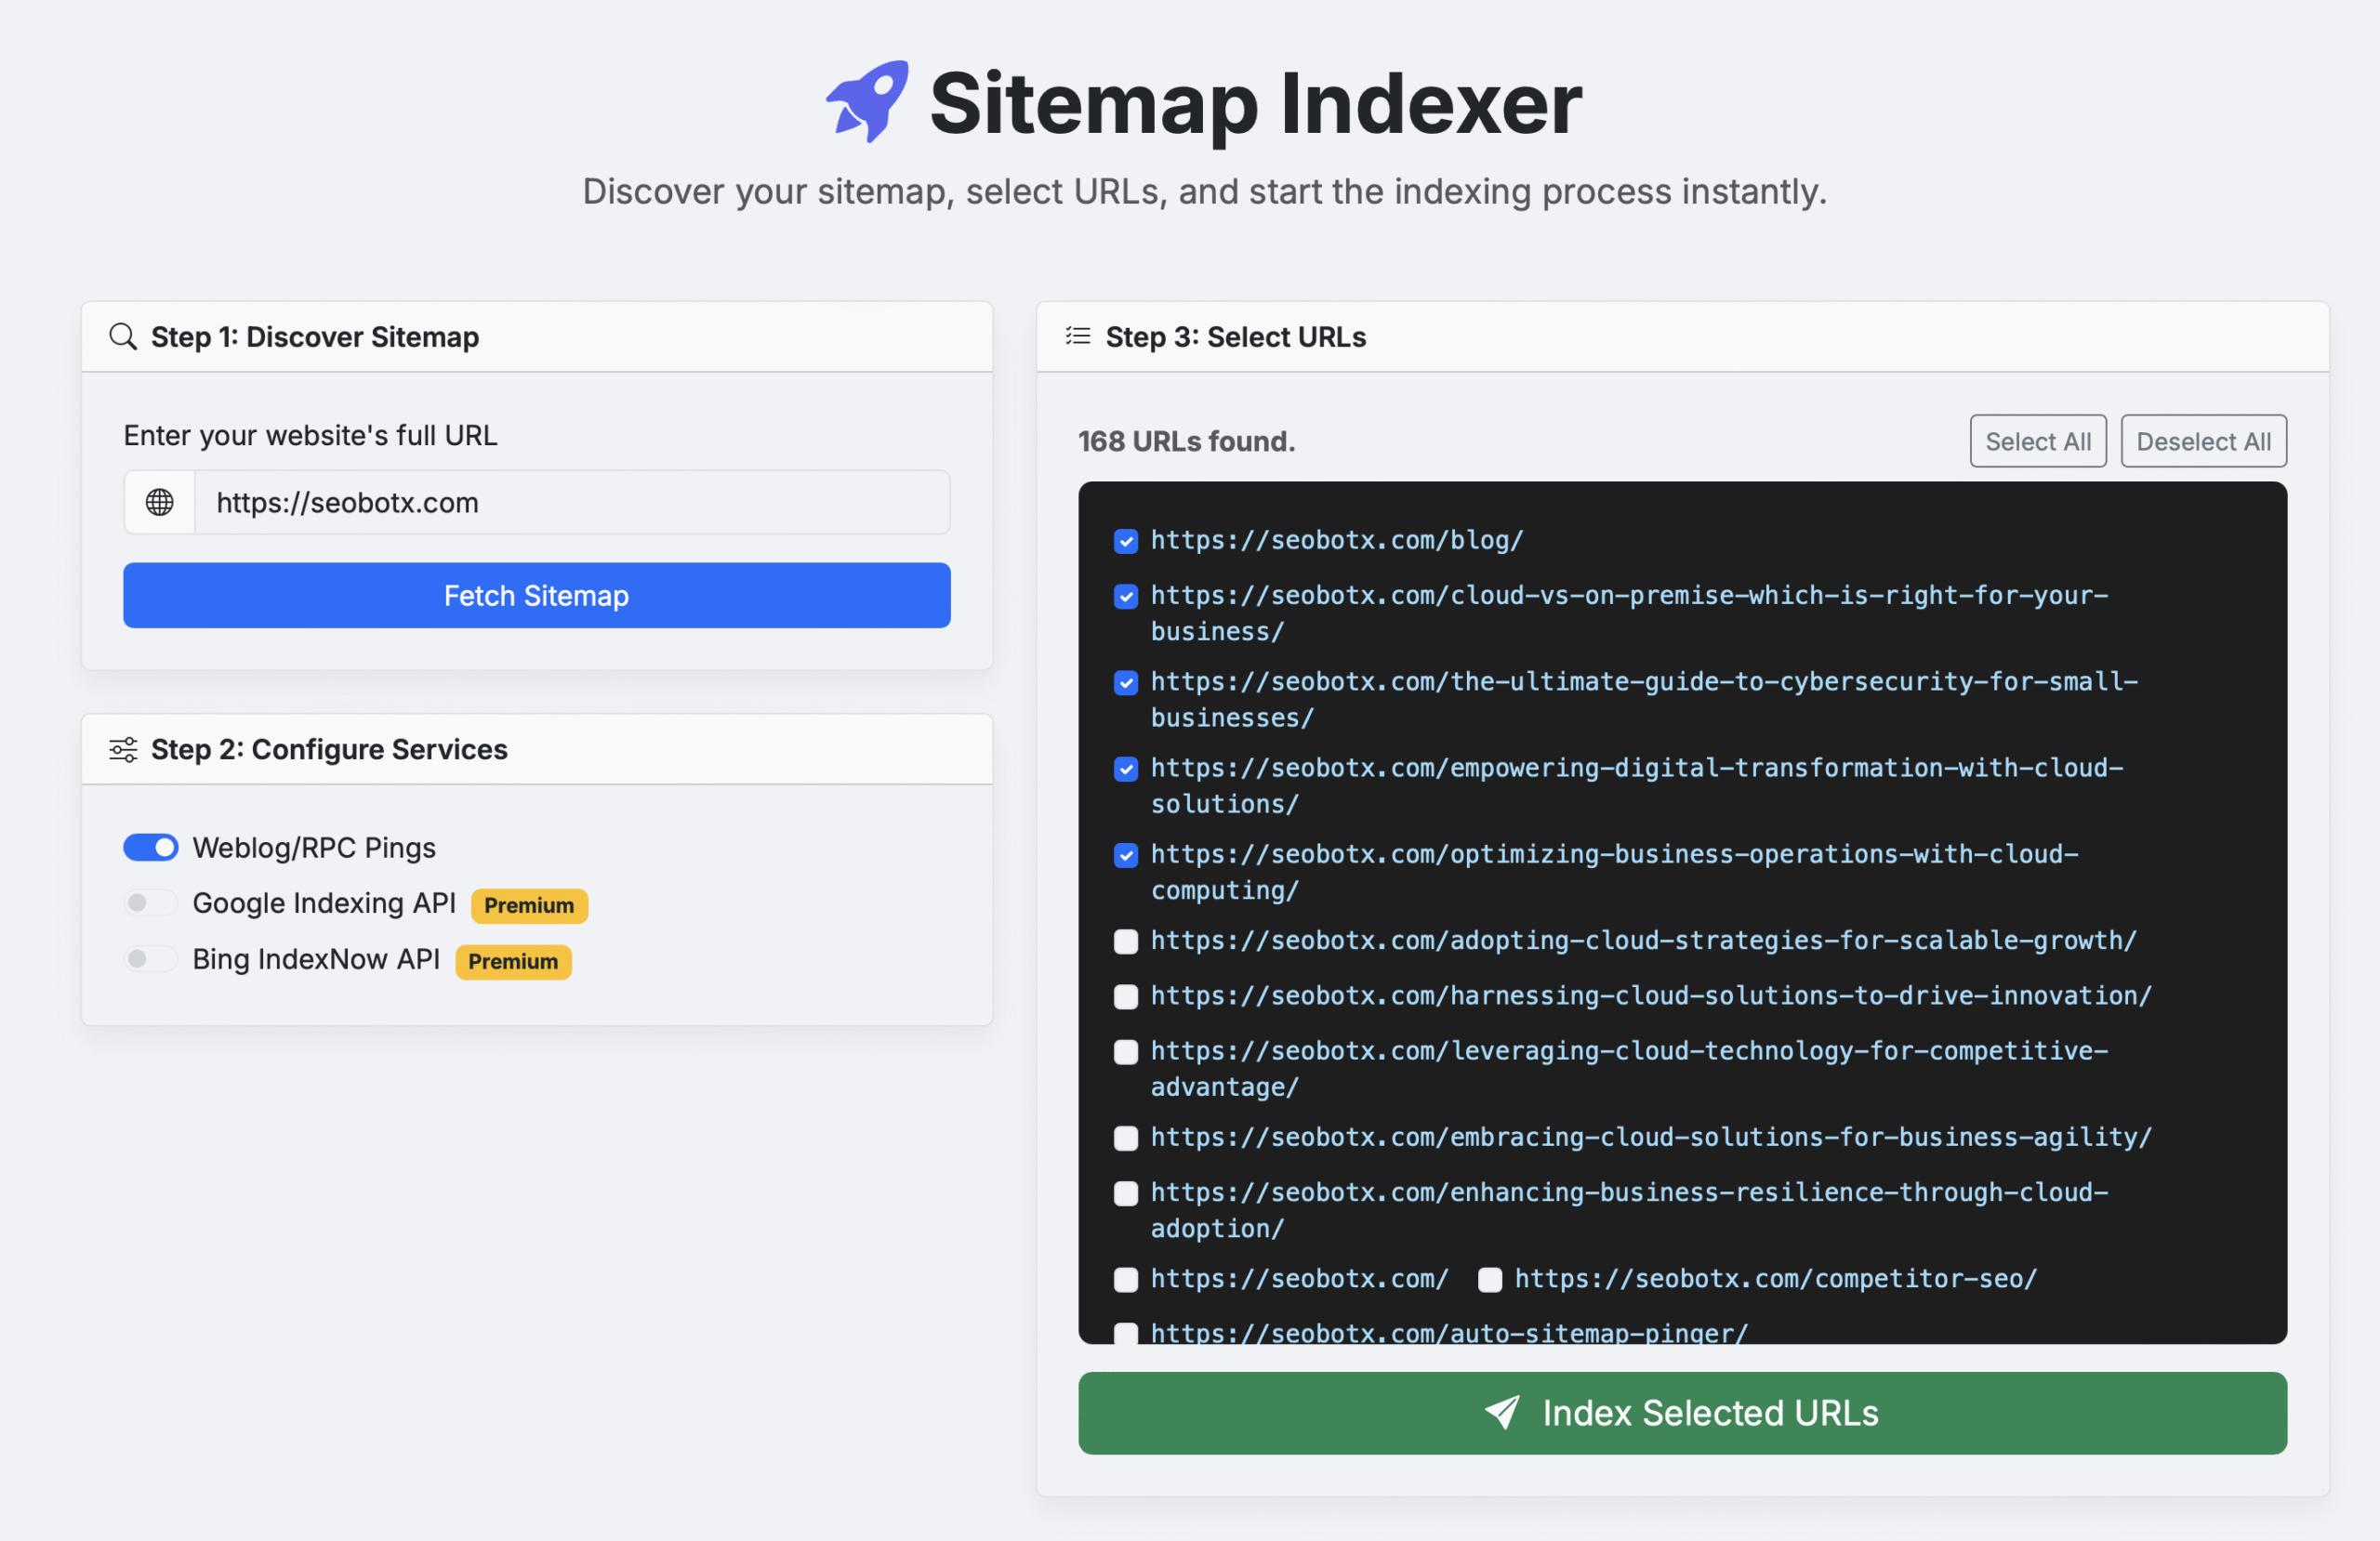Screen dimensions: 2380x1541
Task: Check the competitor-seo URL checkbox
Action: (x=1490, y=1279)
